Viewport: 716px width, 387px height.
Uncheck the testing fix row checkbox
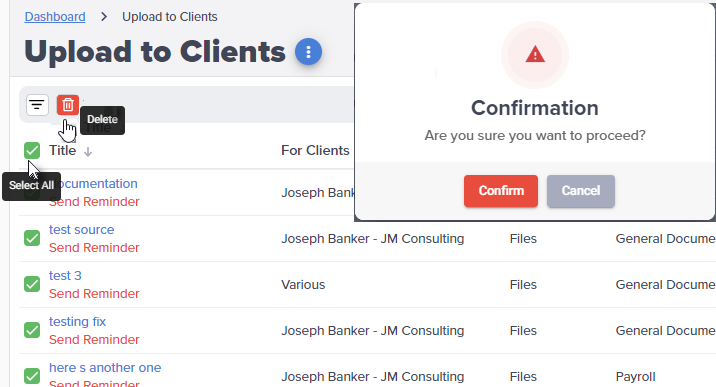(32, 330)
